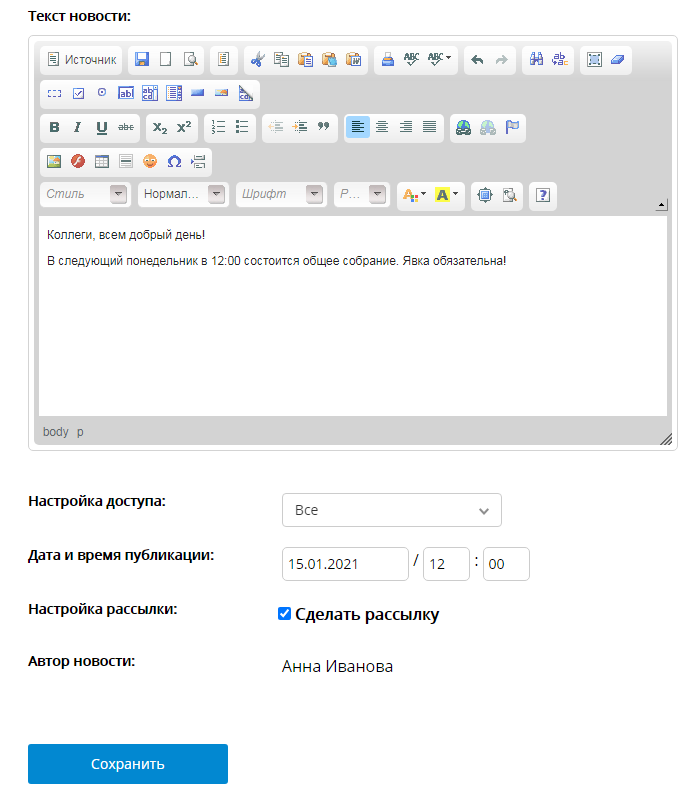
Task: Click the publication date field 15.01.2021
Action: point(345,564)
